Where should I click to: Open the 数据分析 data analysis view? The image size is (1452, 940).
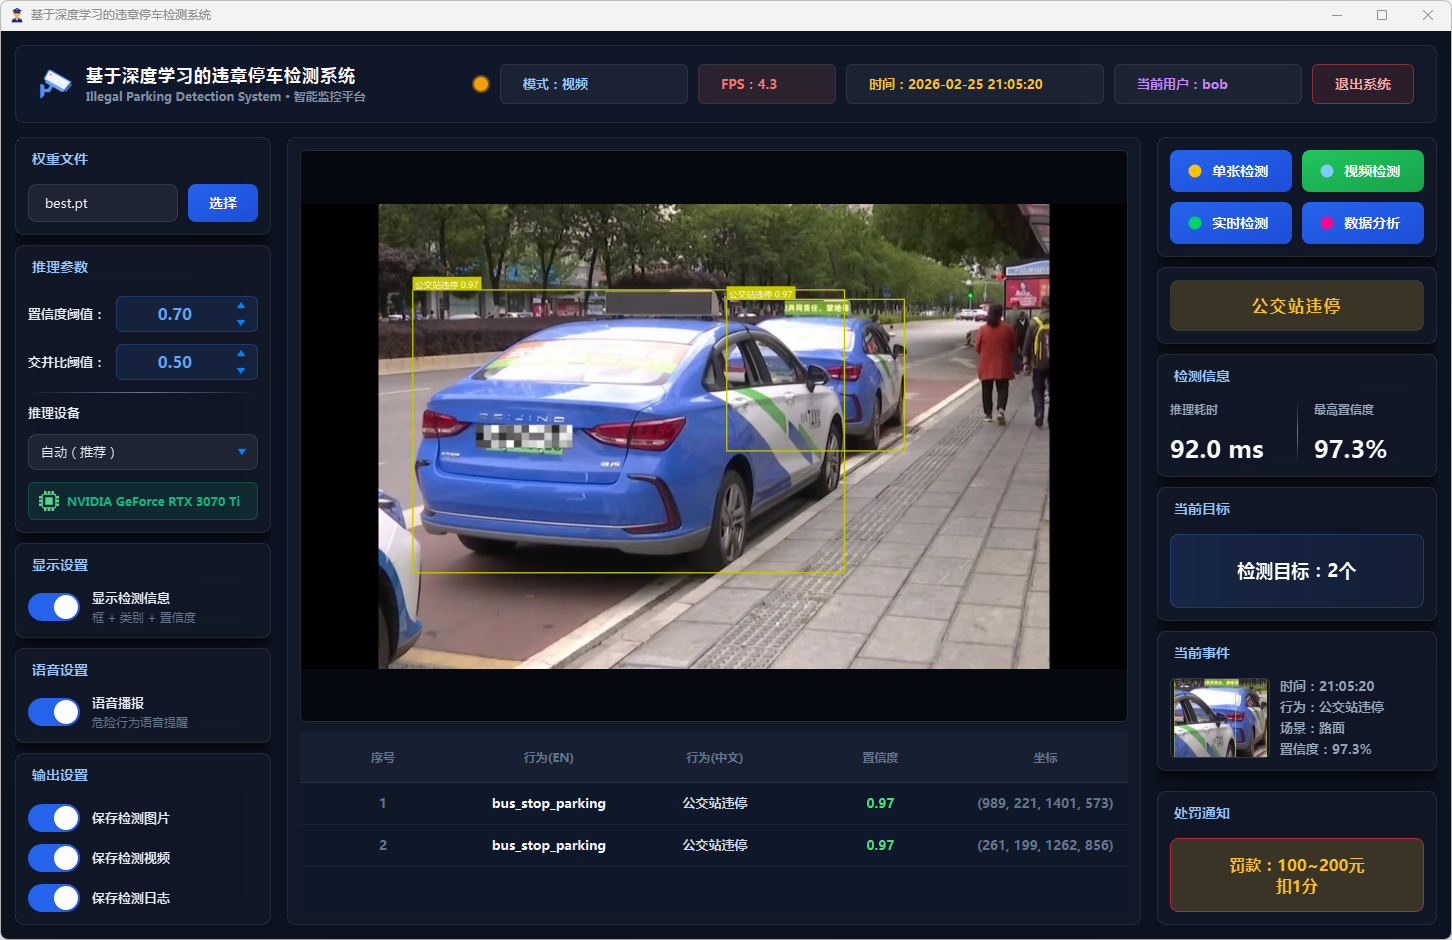pyautogui.click(x=1362, y=223)
